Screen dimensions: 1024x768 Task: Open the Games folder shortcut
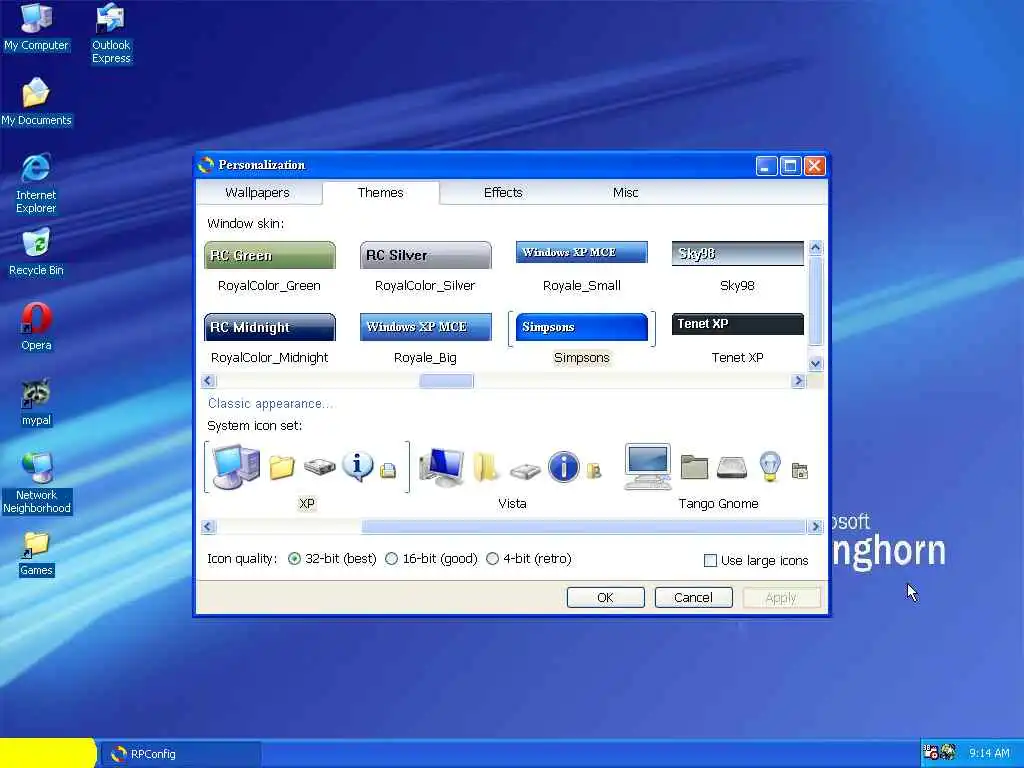pos(36,554)
